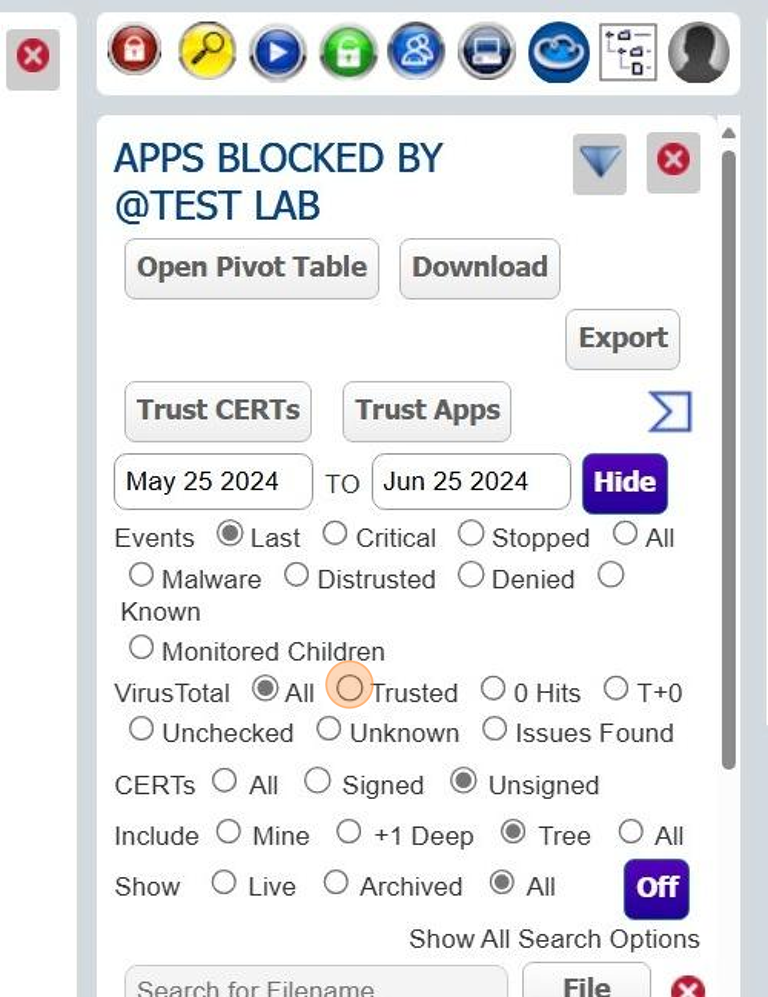Hide the search filter options
768x997 pixels.
click(x=624, y=482)
